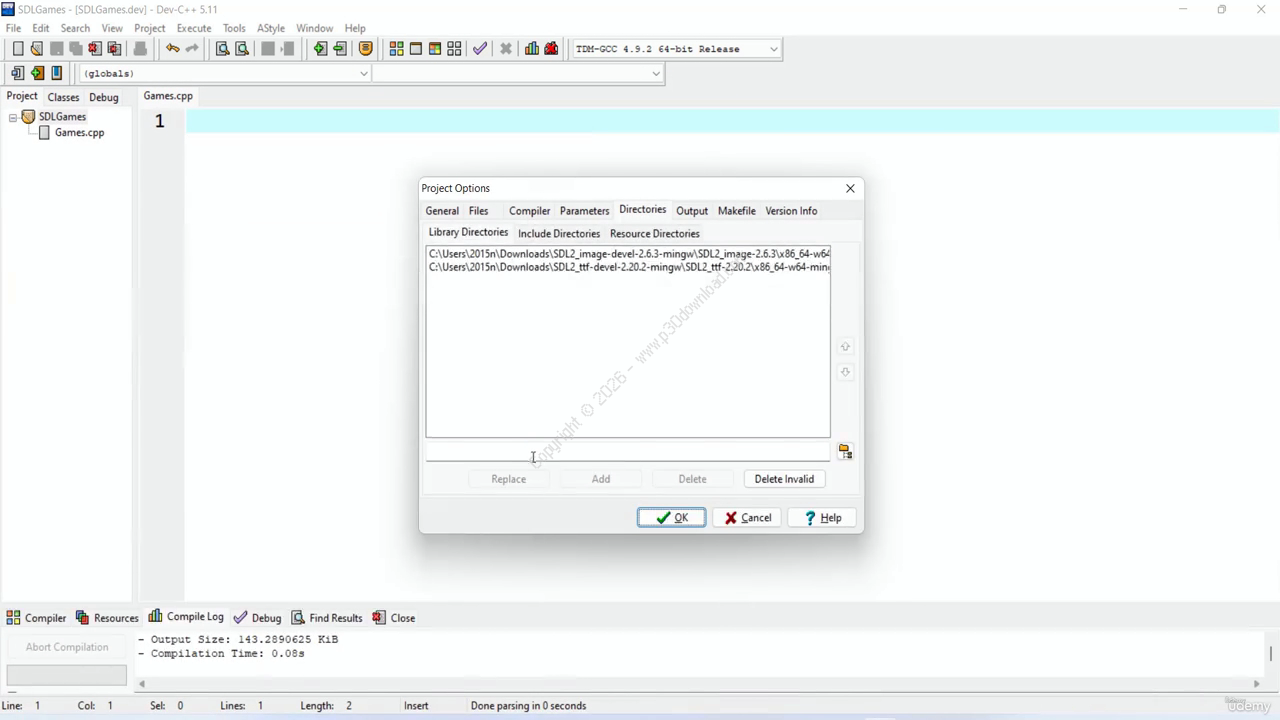Open the Find Results tab in bottom panel
Image resolution: width=1280 pixels, height=720 pixels.
327,618
